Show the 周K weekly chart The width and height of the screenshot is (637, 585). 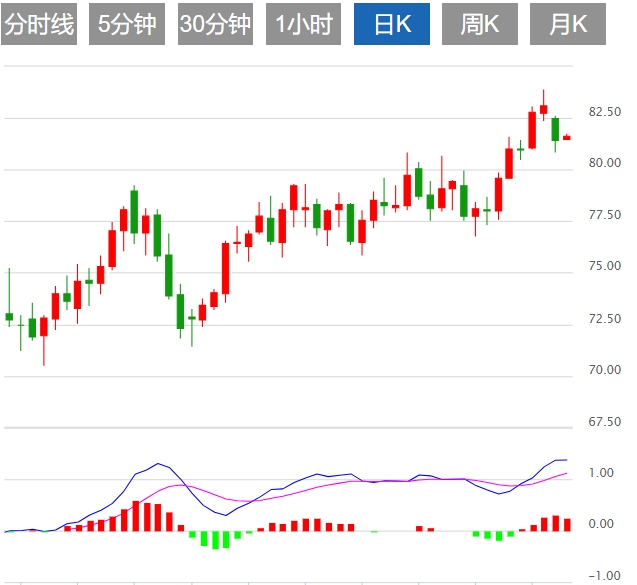tap(480, 25)
